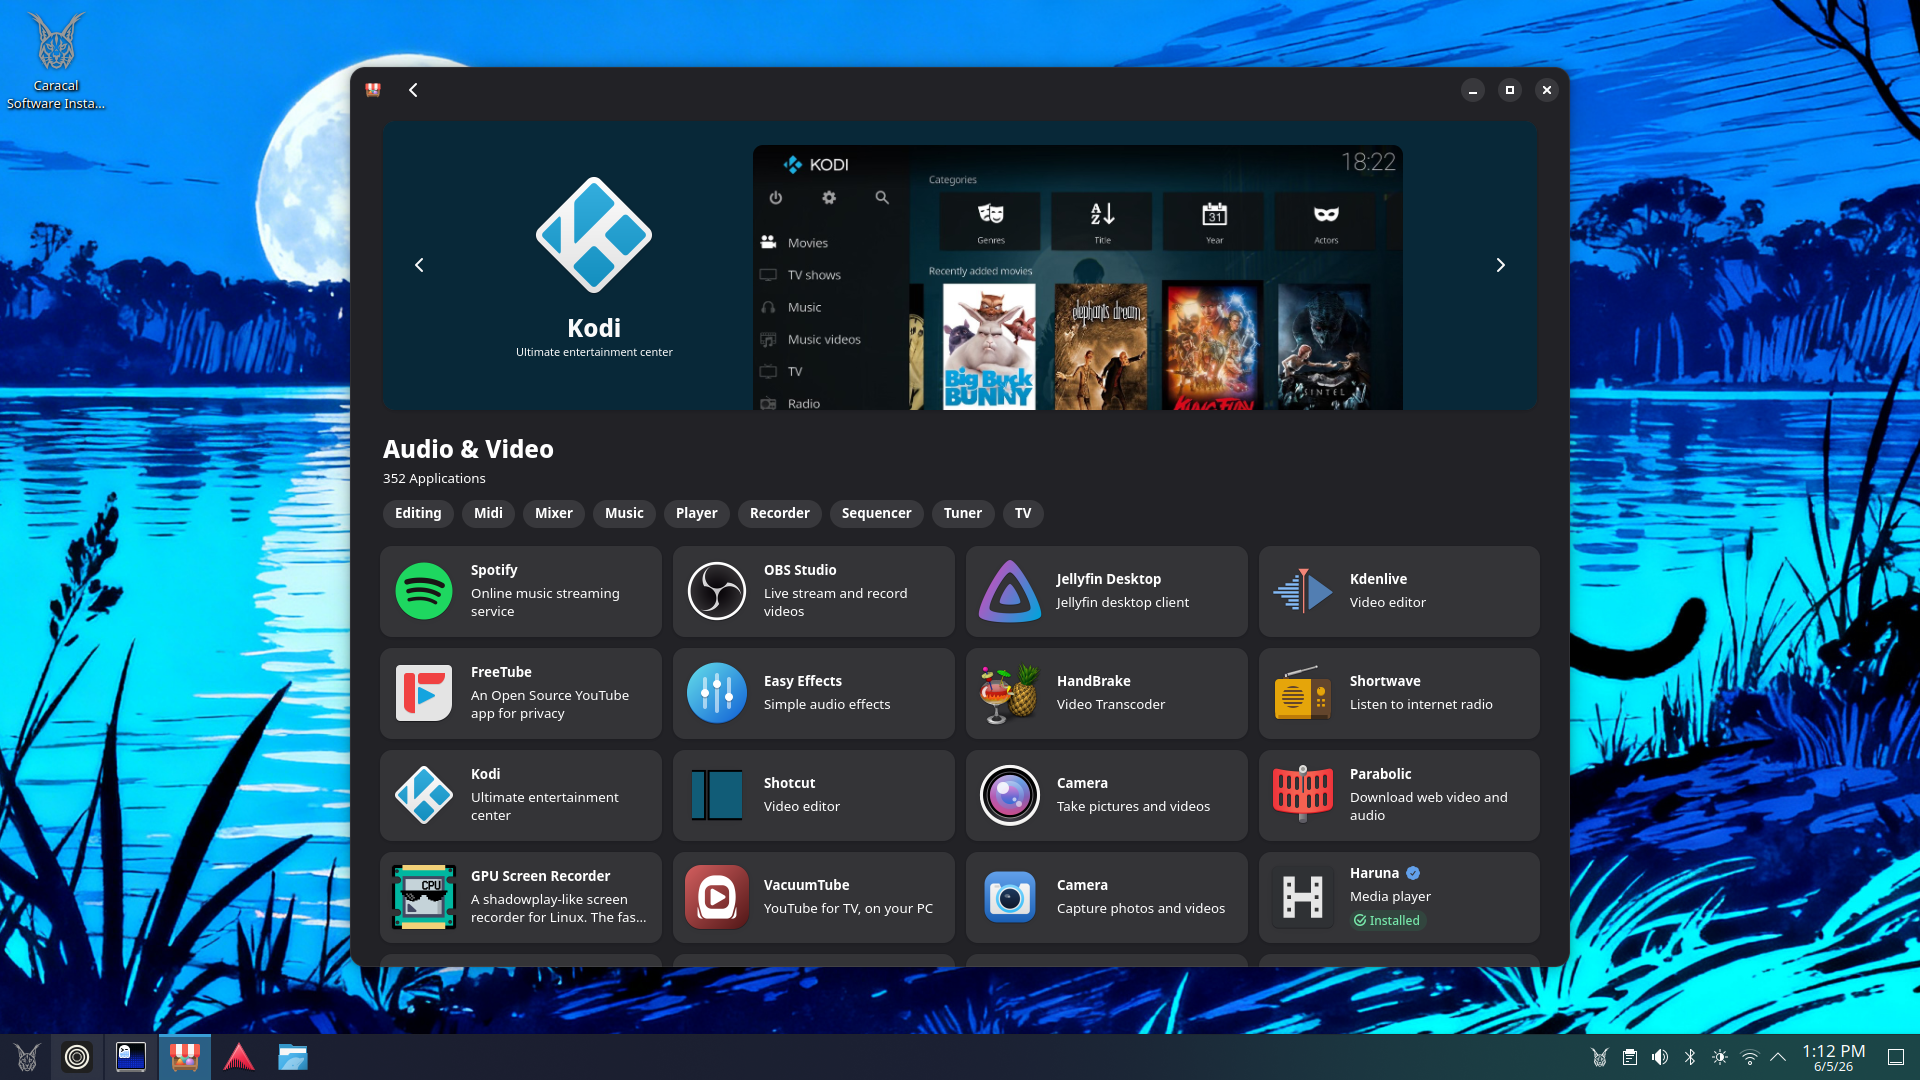The height and width of the screenshot is (1080, 1920).
Task: Filter by the Editing category
Action: point(418,513)
